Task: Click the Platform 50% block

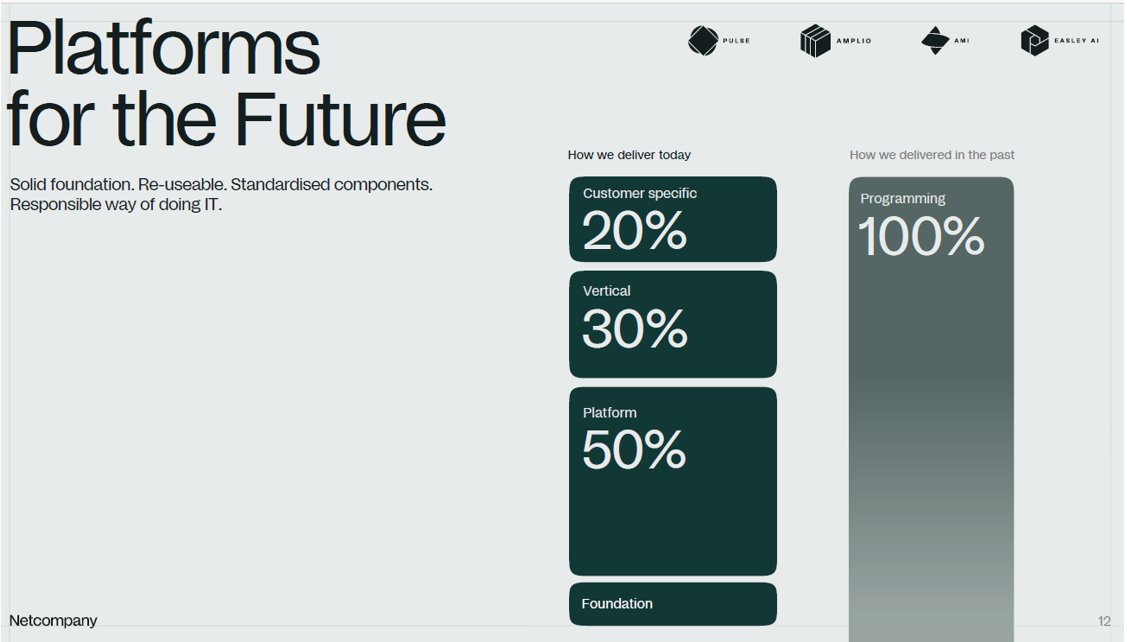Action: click(x=673, y=481)
